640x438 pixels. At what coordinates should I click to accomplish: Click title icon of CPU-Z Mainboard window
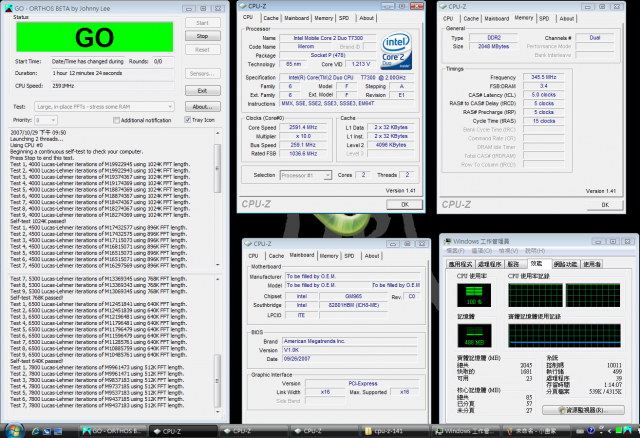click(x=248, y=244)
